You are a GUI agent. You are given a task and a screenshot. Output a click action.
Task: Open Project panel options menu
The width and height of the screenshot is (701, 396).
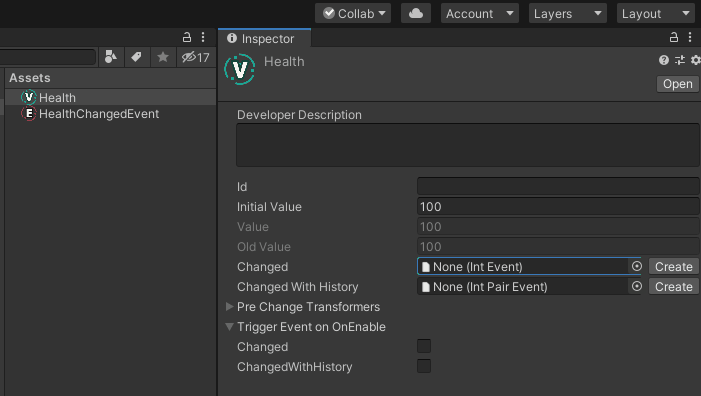click(203, 38)
